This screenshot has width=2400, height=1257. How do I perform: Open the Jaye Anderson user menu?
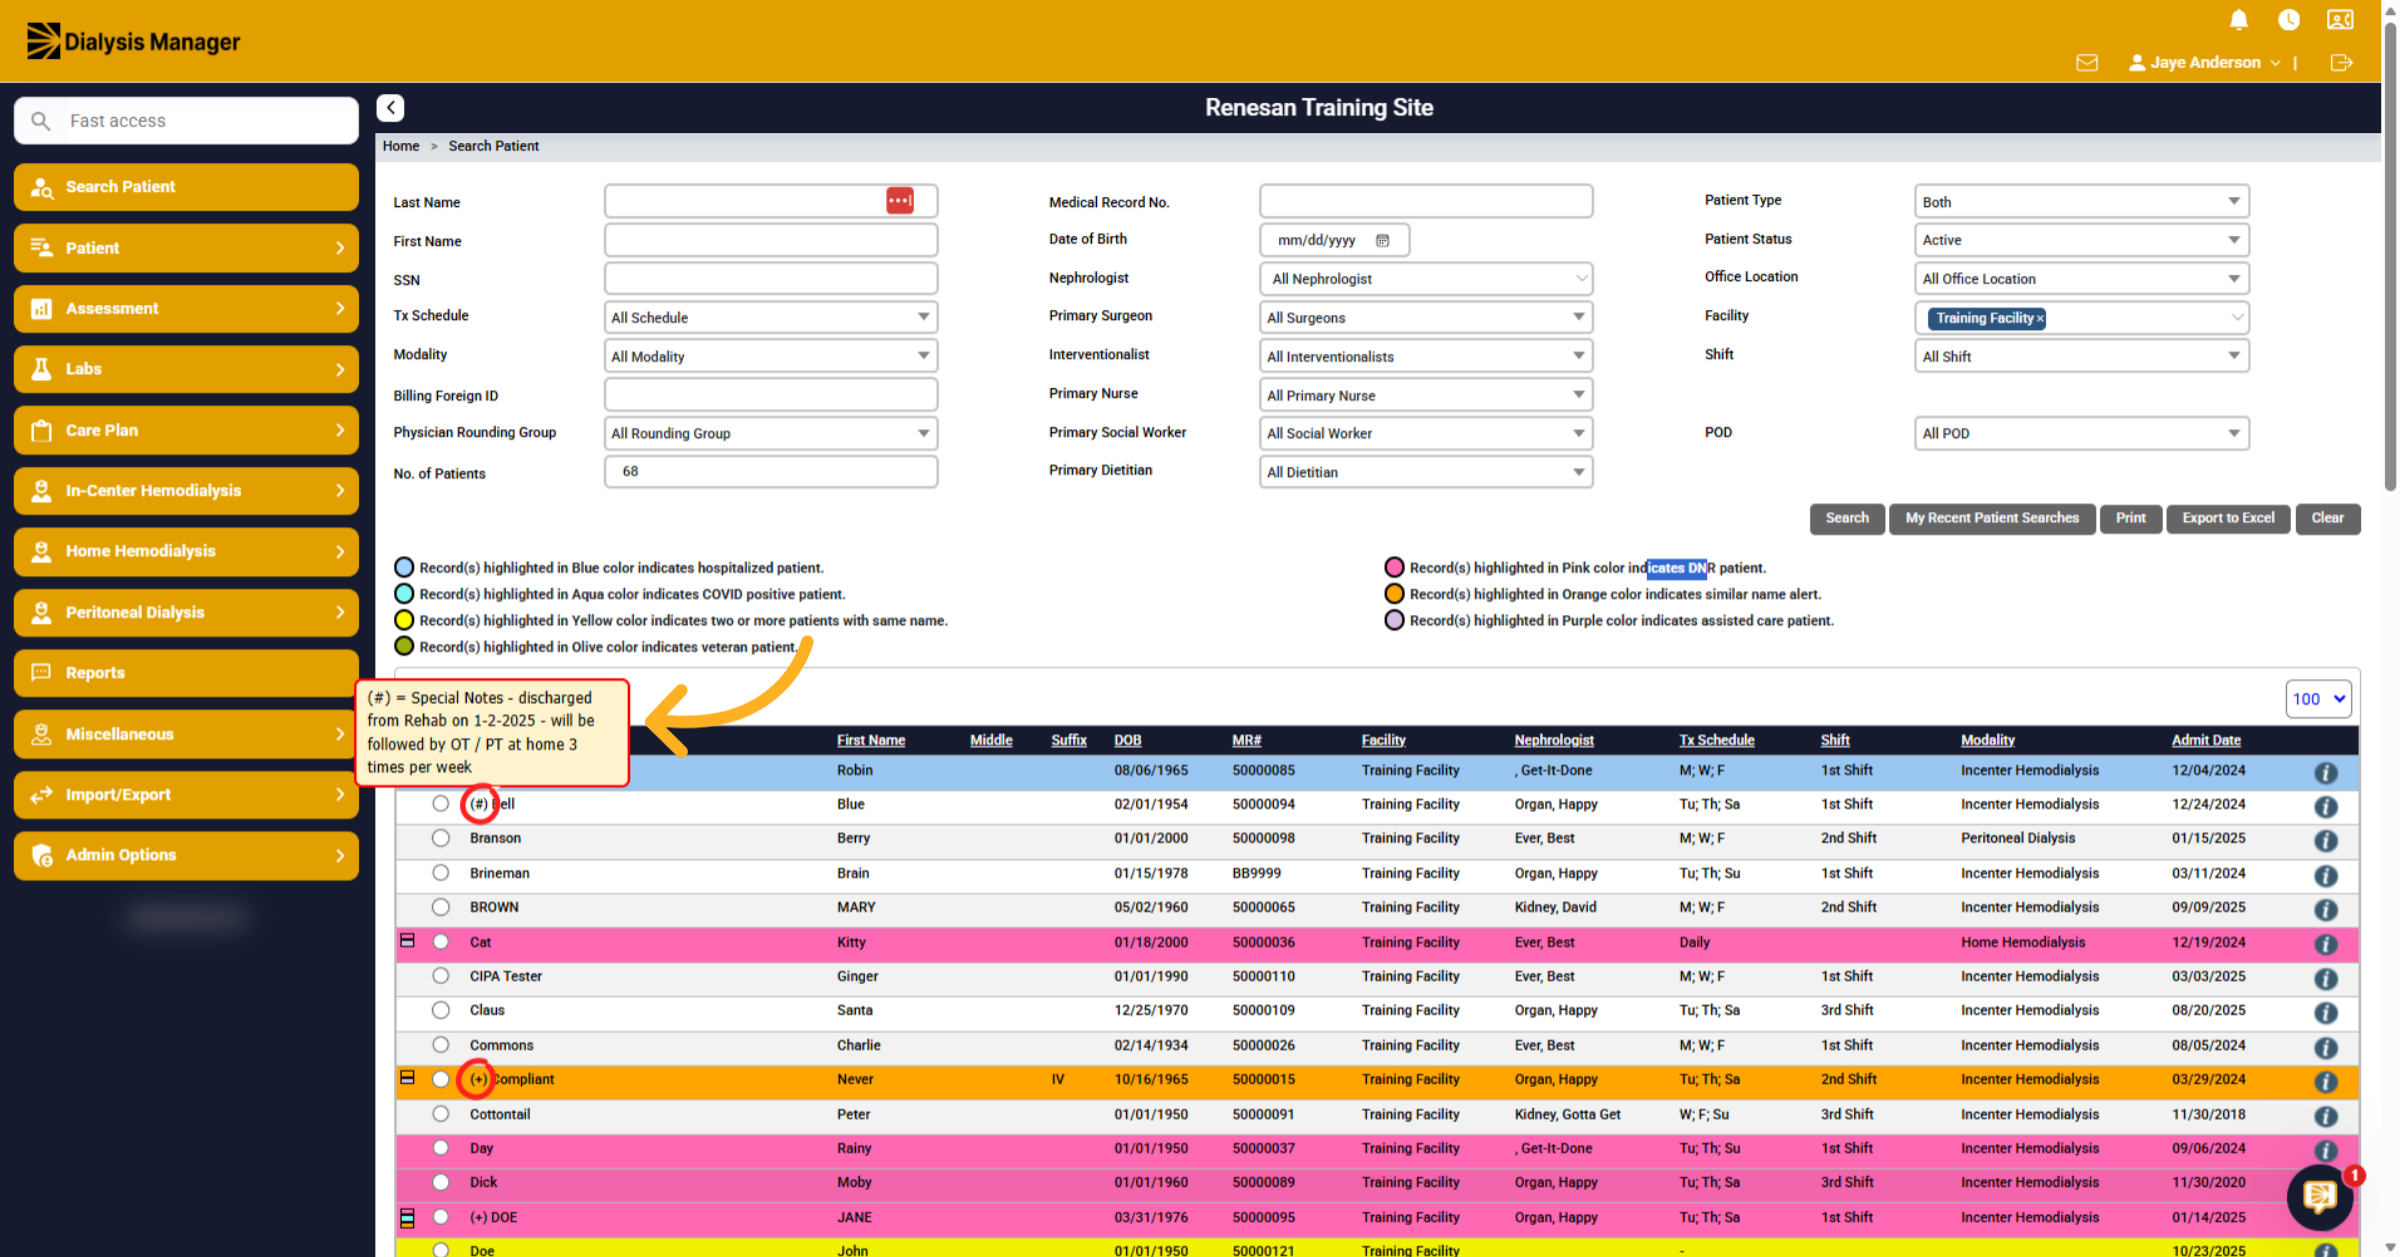[x=2205, y=63]
